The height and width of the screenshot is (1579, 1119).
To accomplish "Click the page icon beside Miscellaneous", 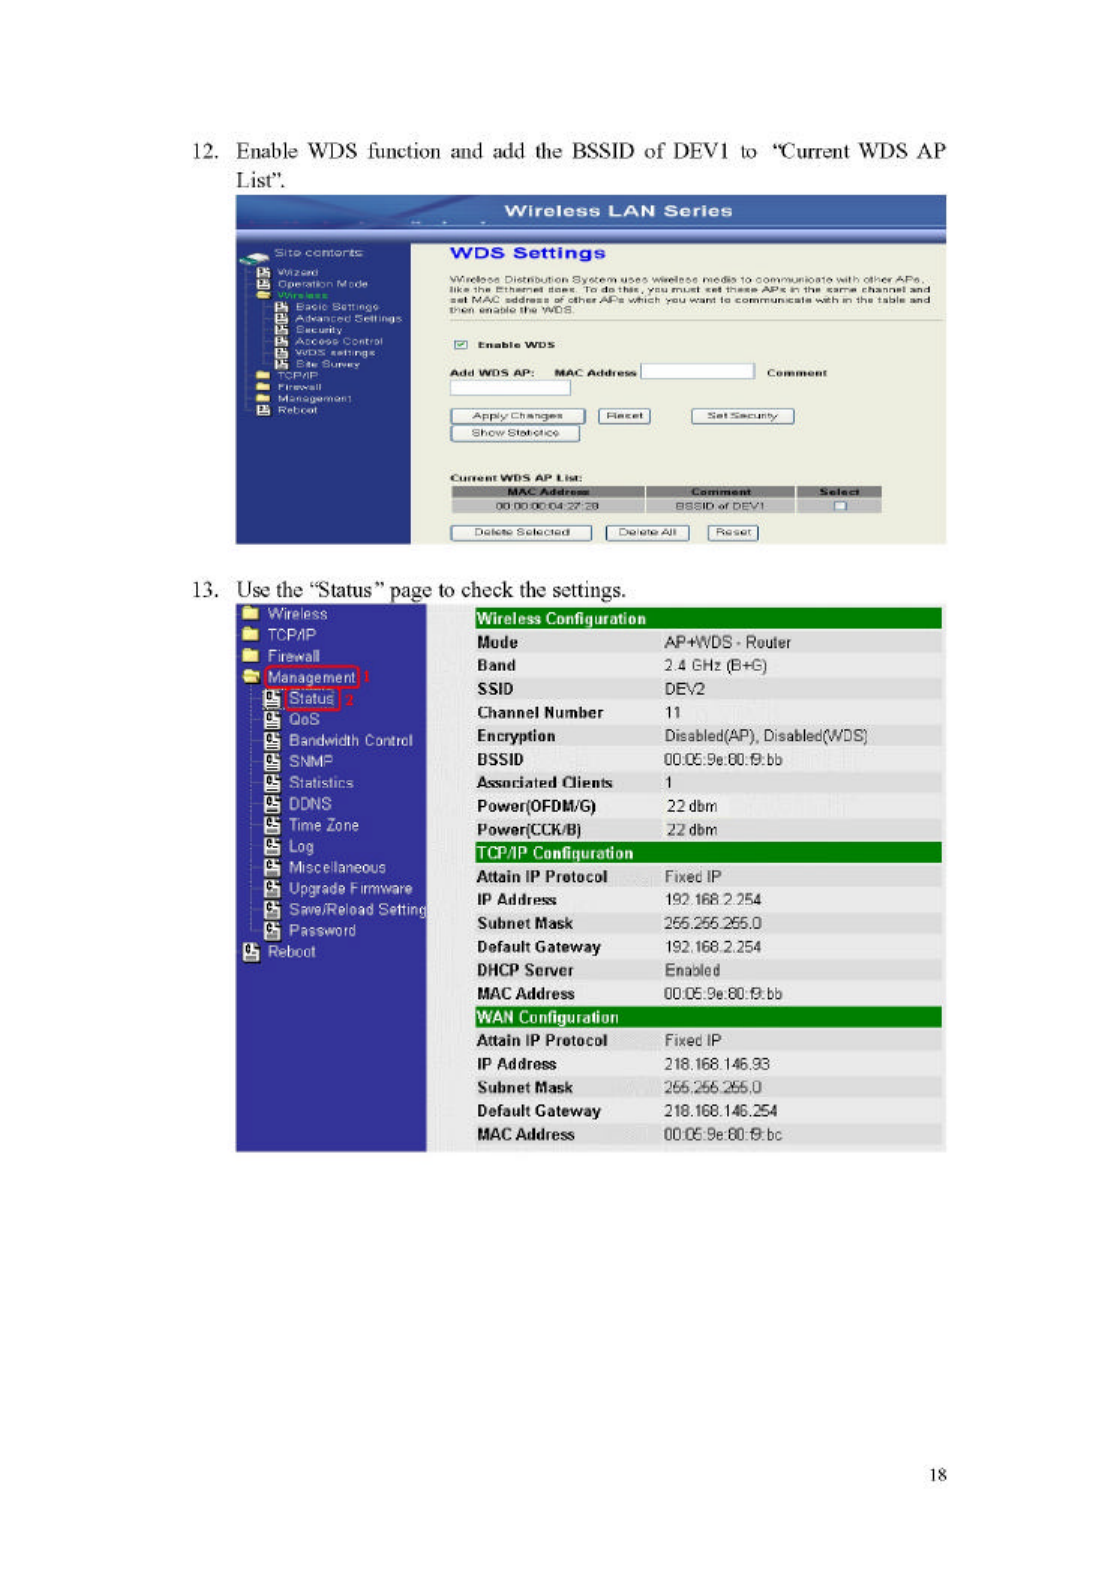I will click(x=271, y=867).
